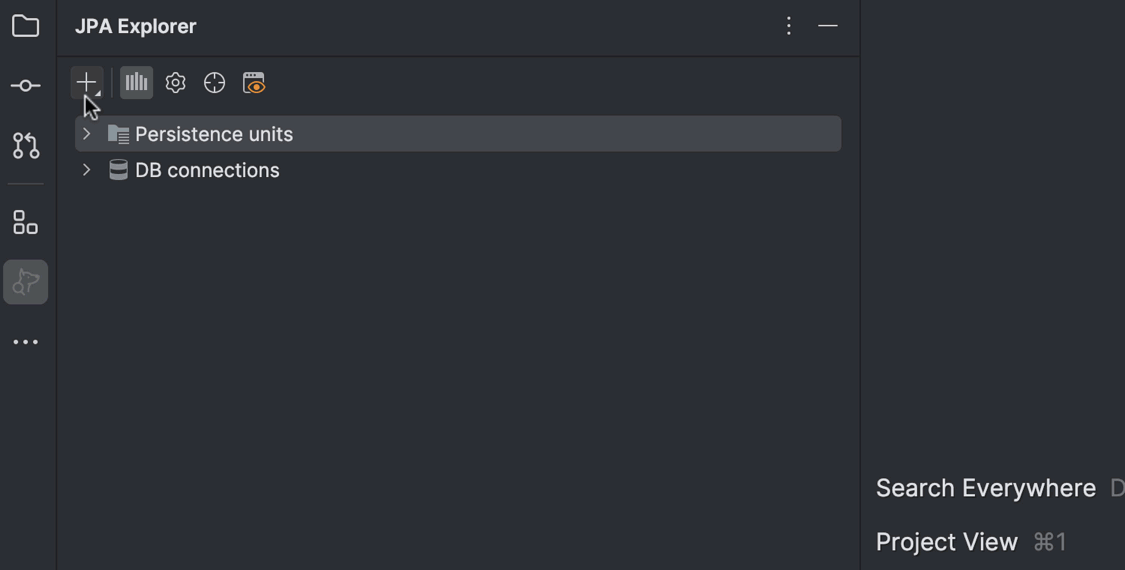Select the Persistence units tree item
1125x570 pixels.
click(x=458, y=134)
